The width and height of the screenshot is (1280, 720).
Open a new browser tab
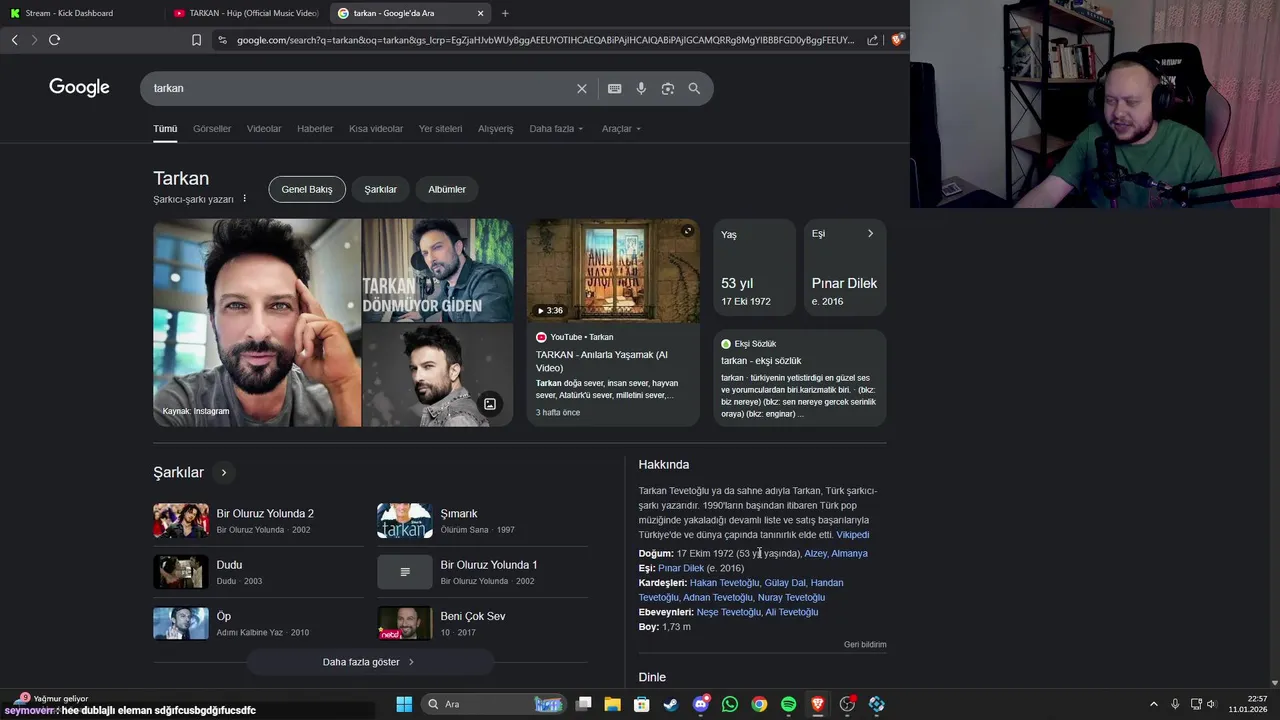point(505,13)
